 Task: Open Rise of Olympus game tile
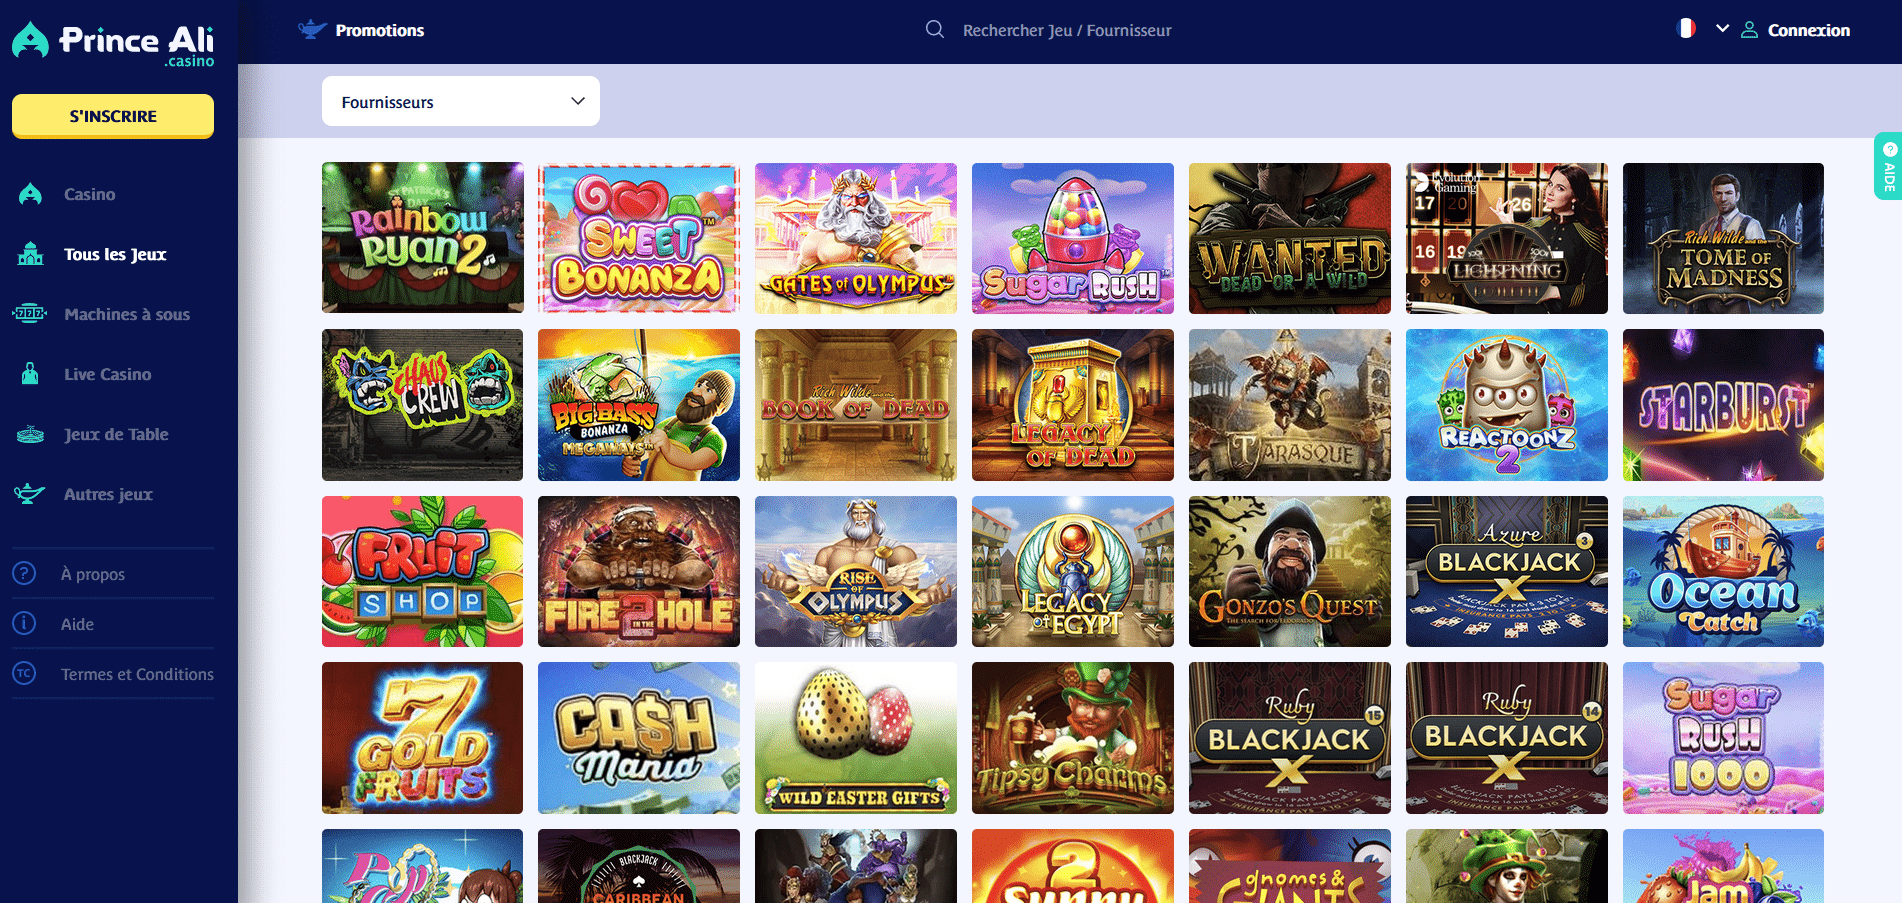pyautogui.click(x=856, y=571)
